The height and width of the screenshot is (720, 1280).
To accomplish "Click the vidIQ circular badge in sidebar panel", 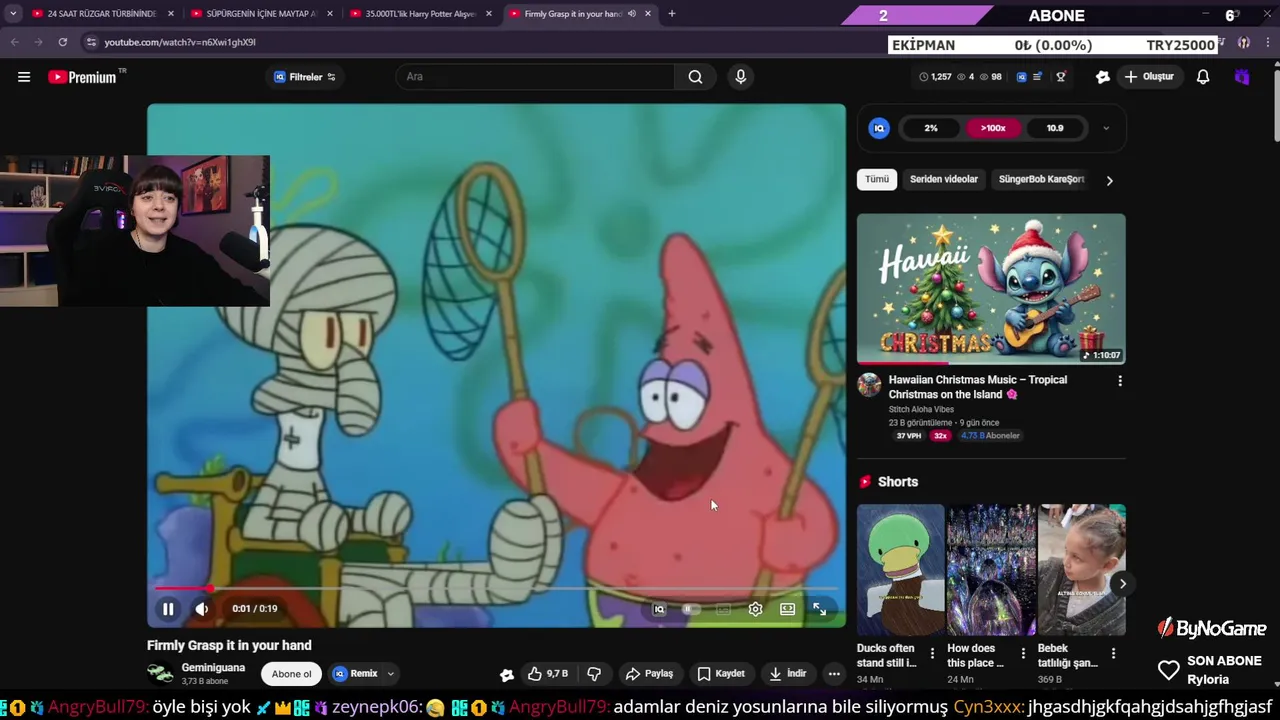I will 879,128.
